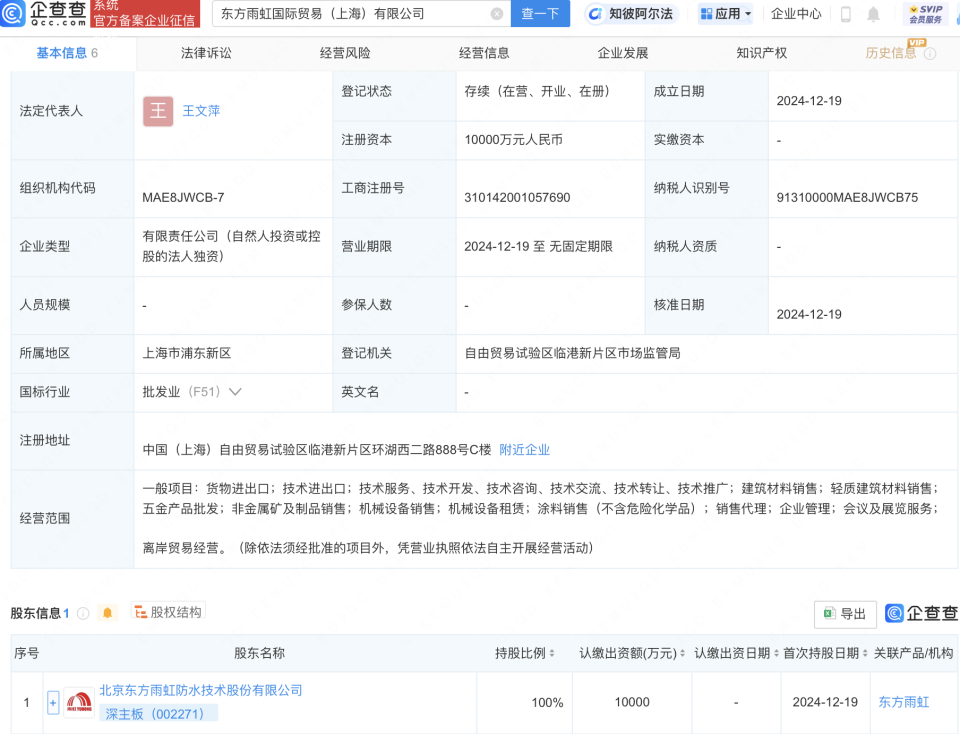Export shareholder info via 导出
Viewport: 960px width, 734px height.
pyautogui.click(x=845, y=614)
